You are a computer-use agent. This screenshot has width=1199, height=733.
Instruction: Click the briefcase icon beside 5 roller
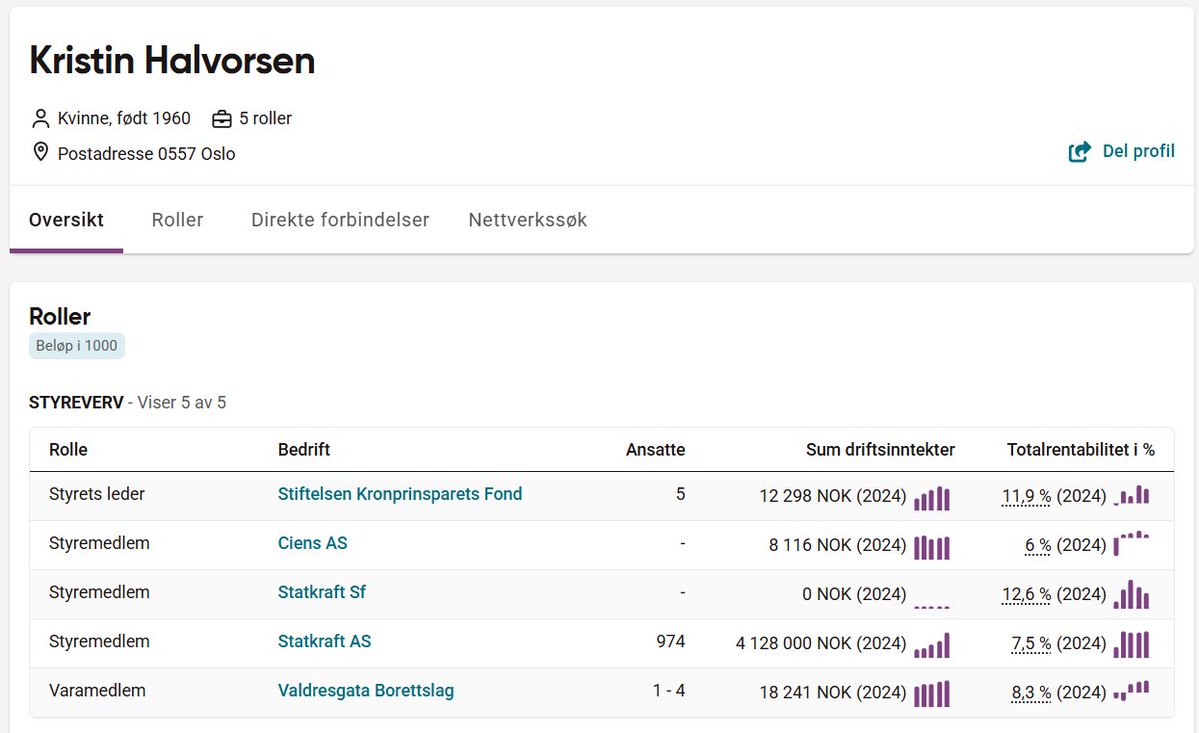[222, 119]
